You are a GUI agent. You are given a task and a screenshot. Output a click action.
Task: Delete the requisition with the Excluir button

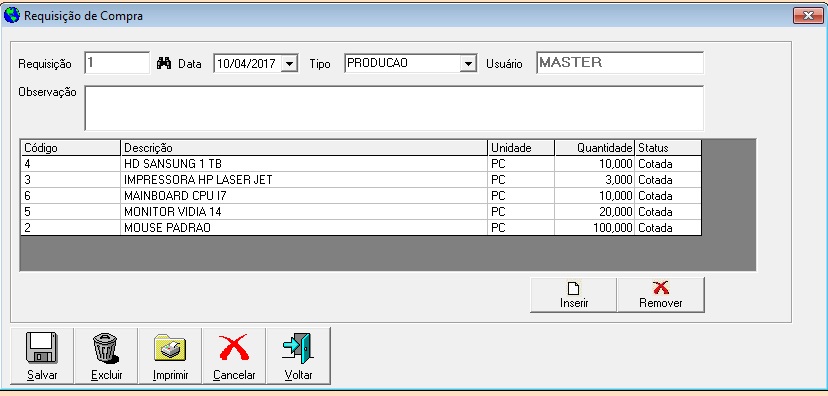point(106,356)
